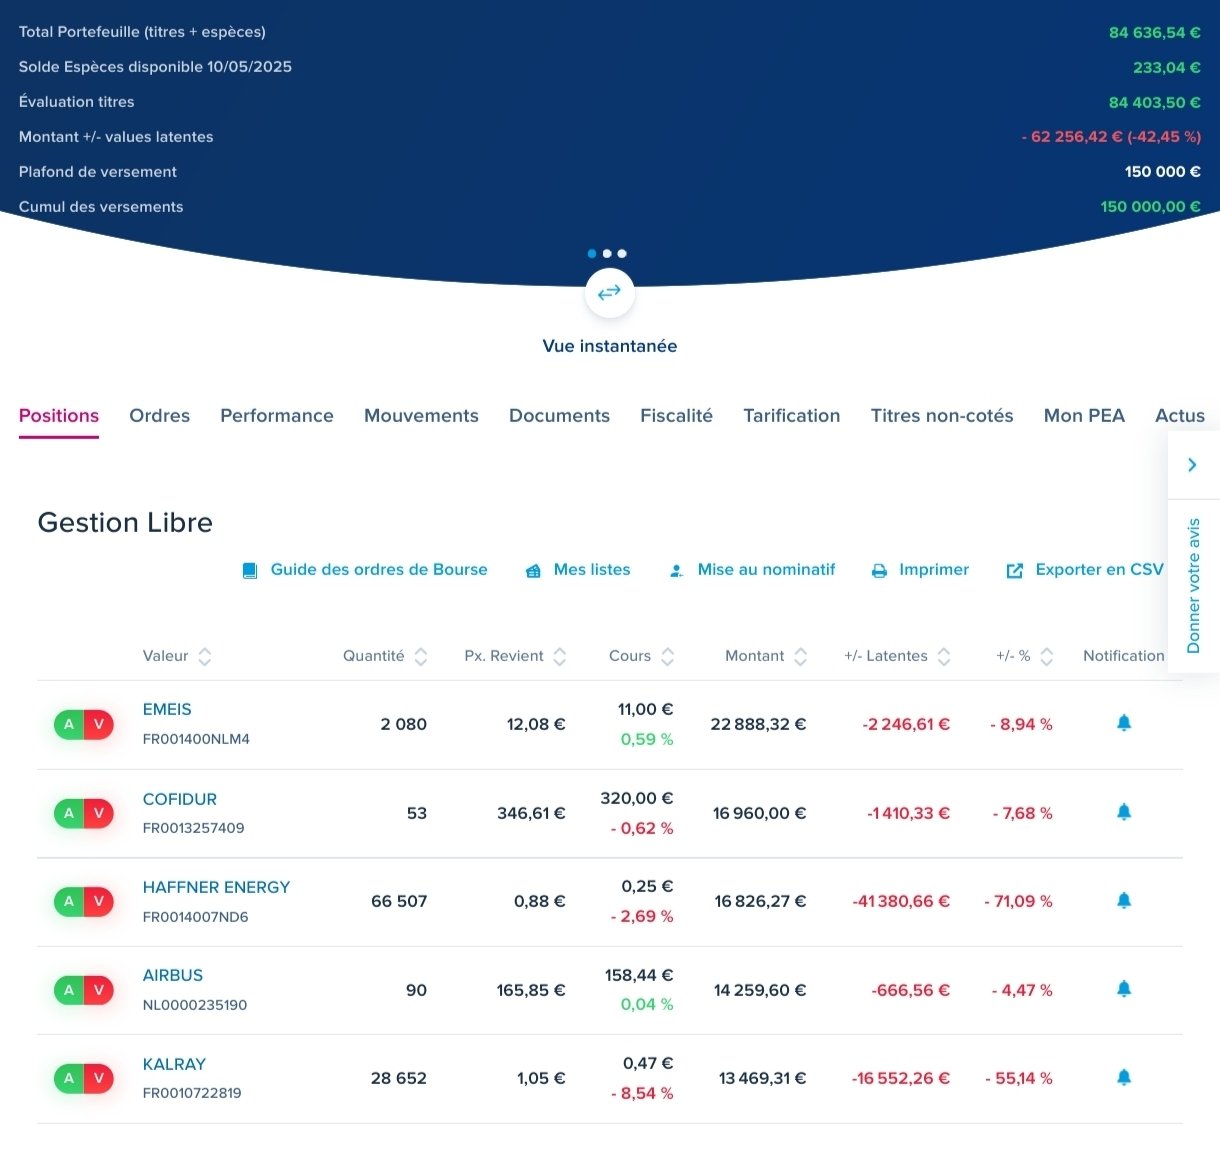
Task: Click the list icon beside Mes listes
Action: coord(533,571)
